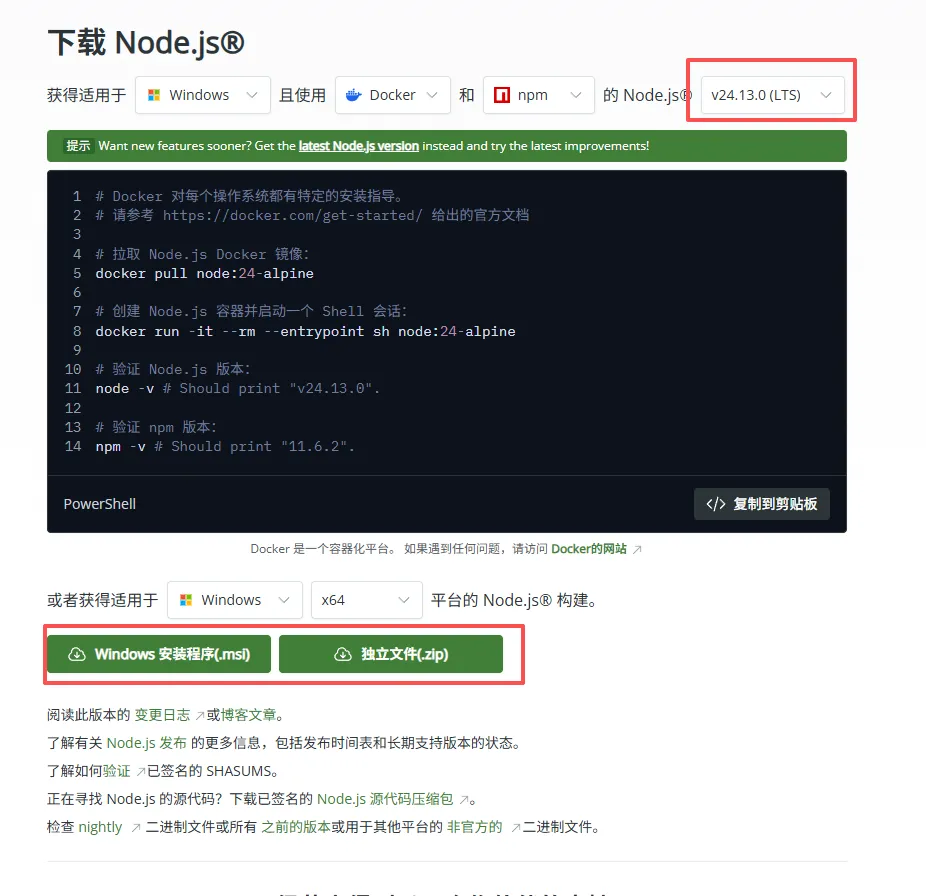Click the download icon on the .msi button

point(77,654)
